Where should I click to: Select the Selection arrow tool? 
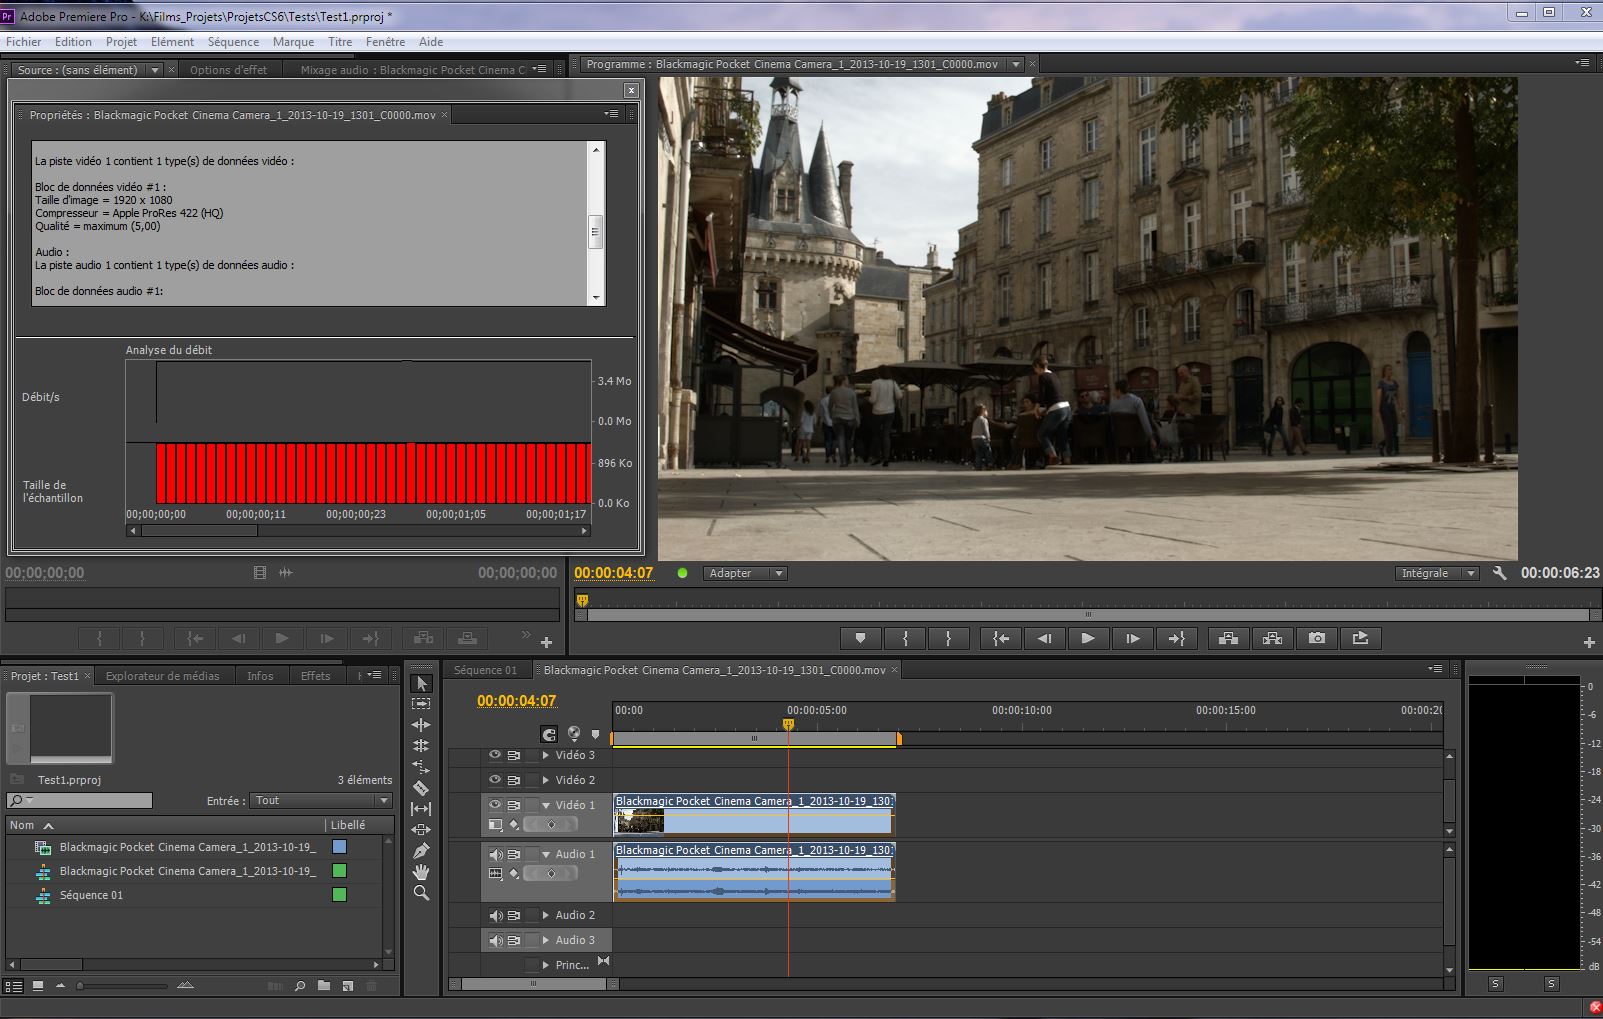421,684
